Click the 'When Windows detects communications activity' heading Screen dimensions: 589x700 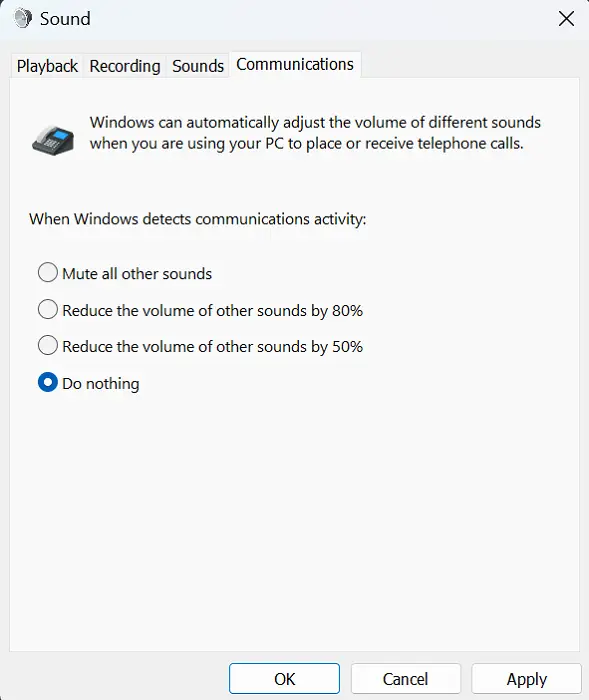pos(197,219)
